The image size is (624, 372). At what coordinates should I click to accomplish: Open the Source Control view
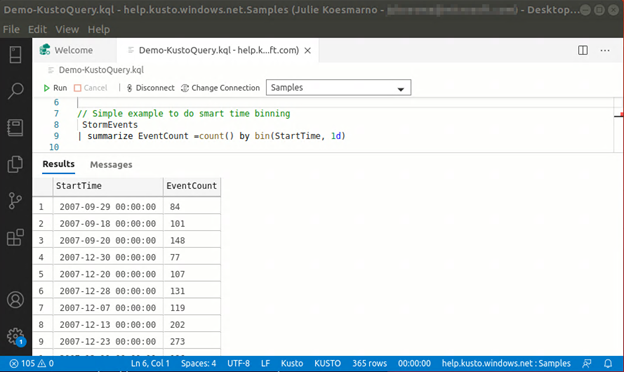coord(16,201)
